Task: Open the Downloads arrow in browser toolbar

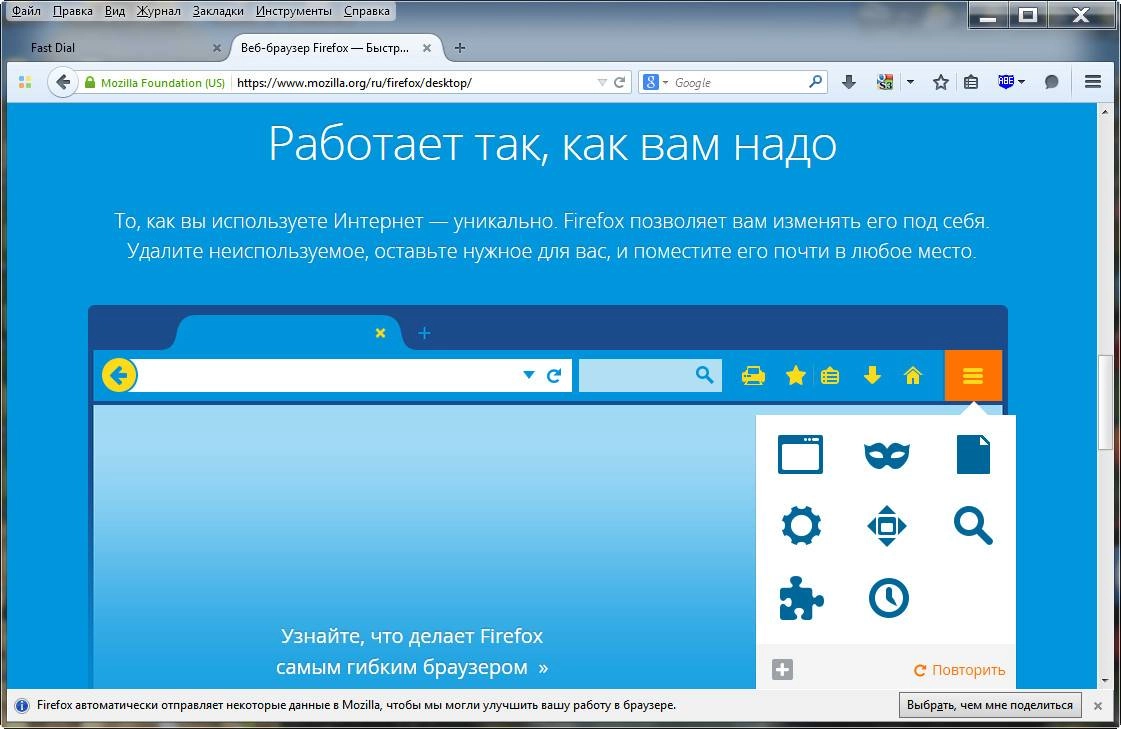Action: click(x=849, y=82)
